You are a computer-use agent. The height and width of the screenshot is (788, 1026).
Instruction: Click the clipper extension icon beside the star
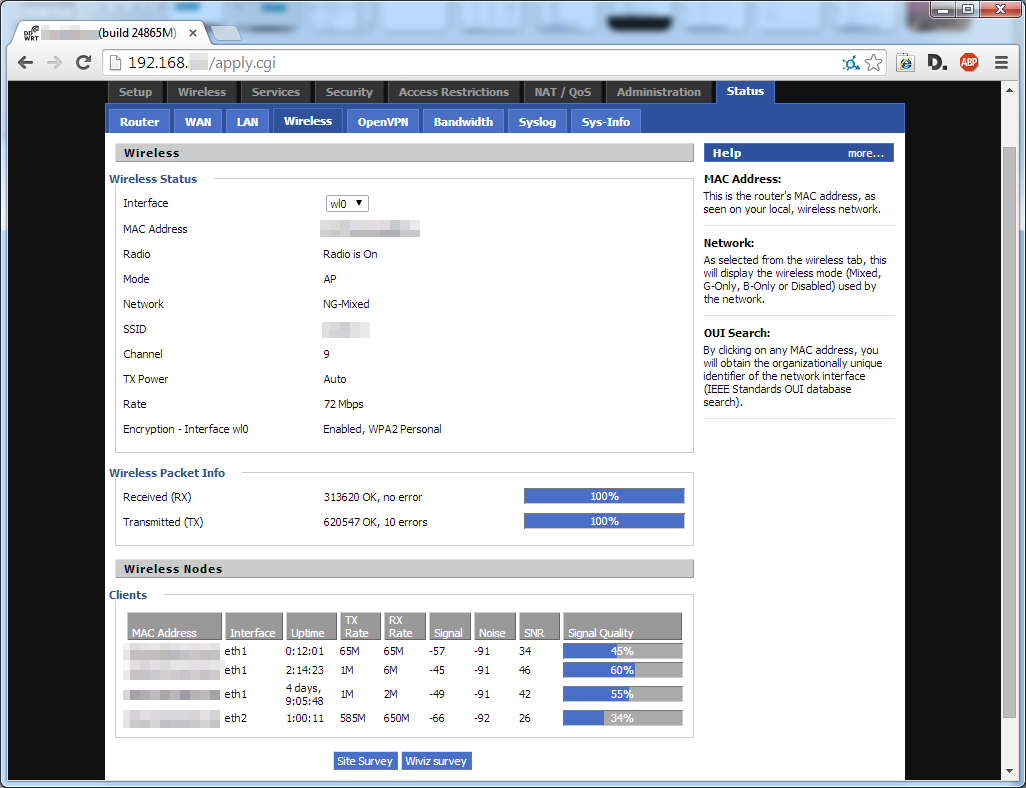(904, 62)
